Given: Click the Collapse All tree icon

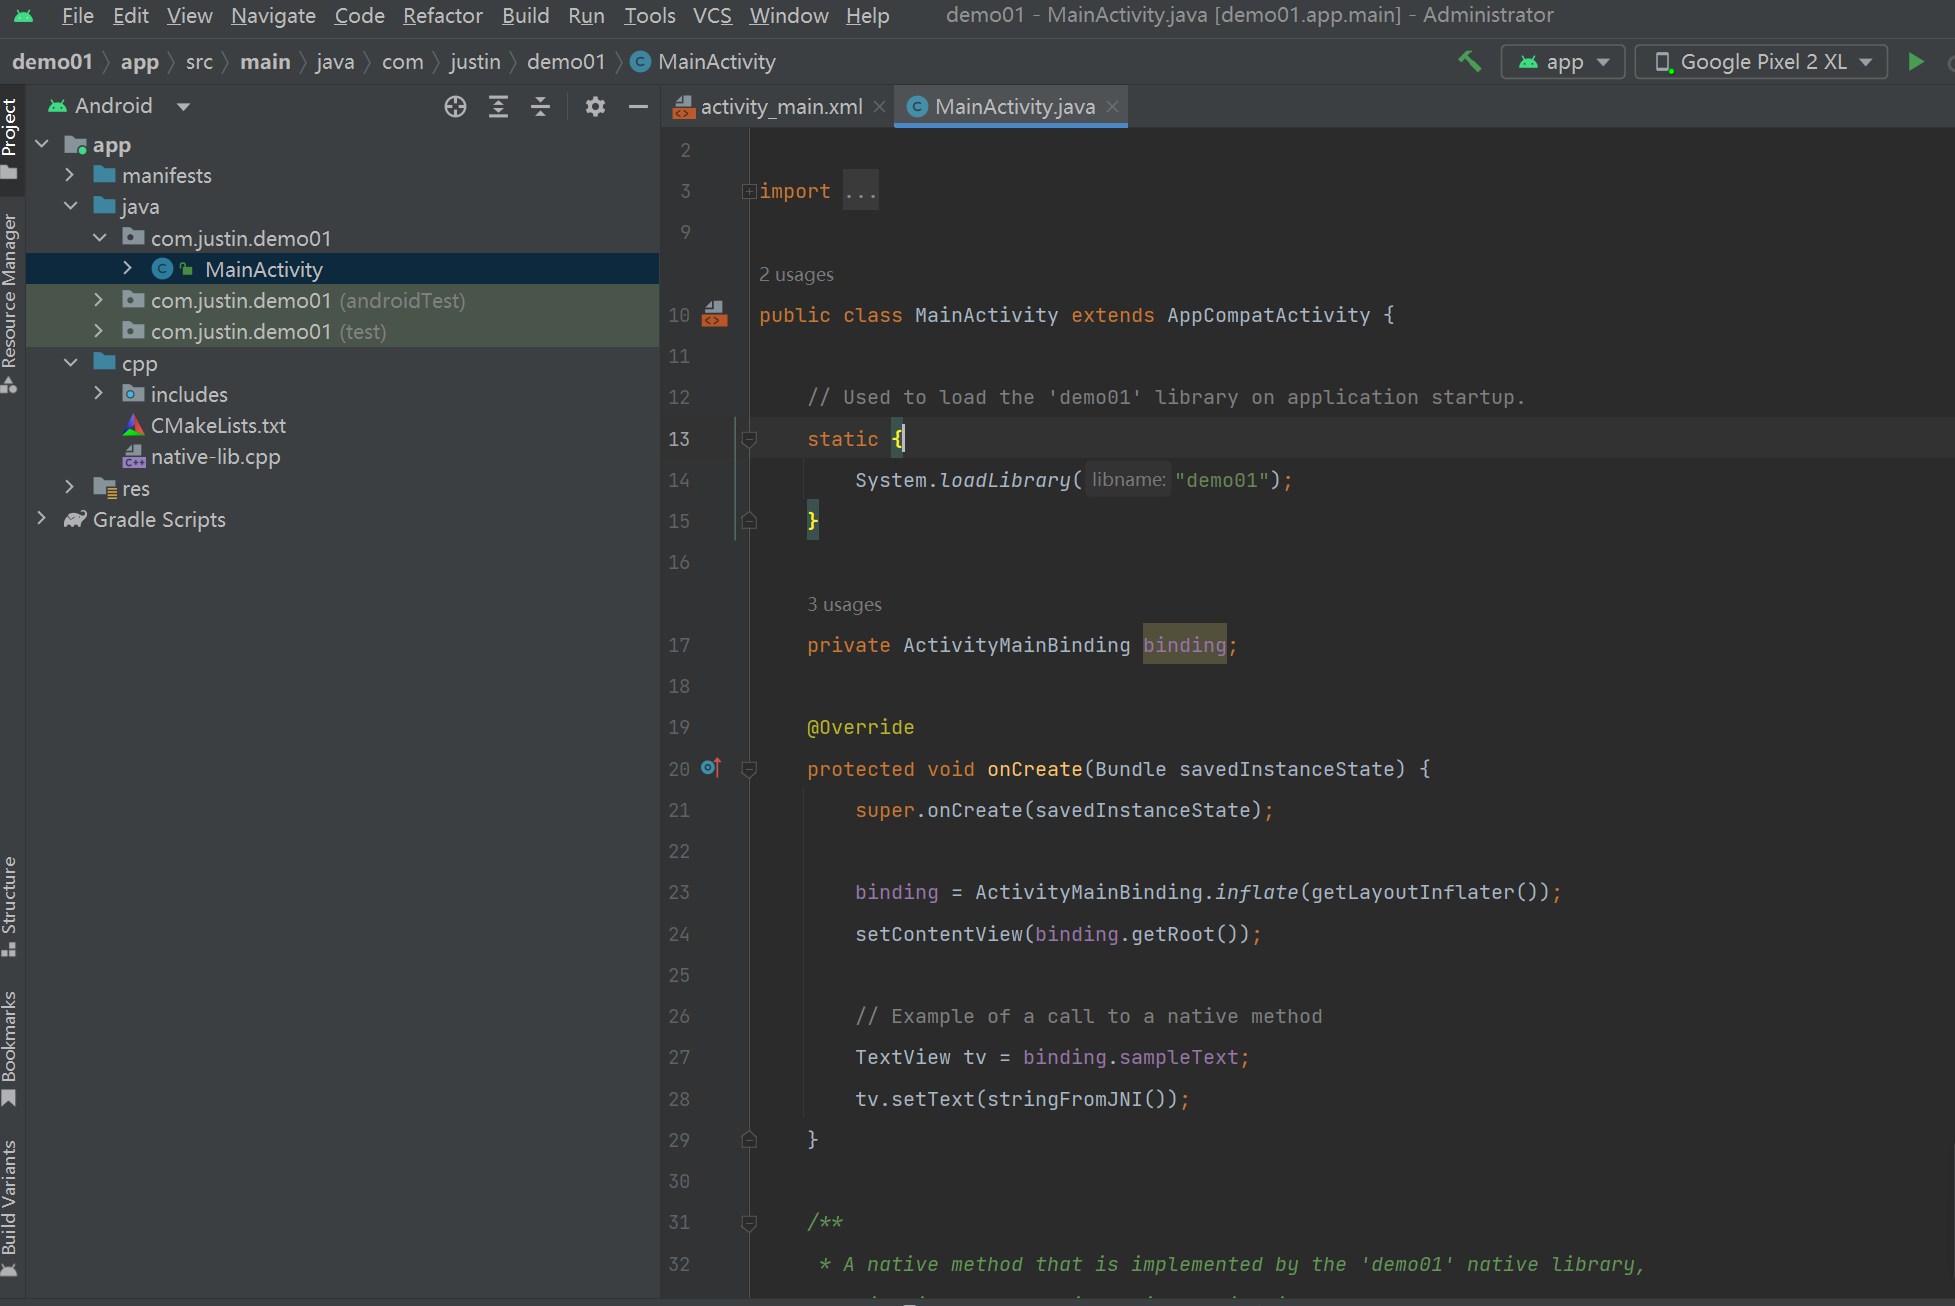Looking at the screenshot, I should 540,107.
